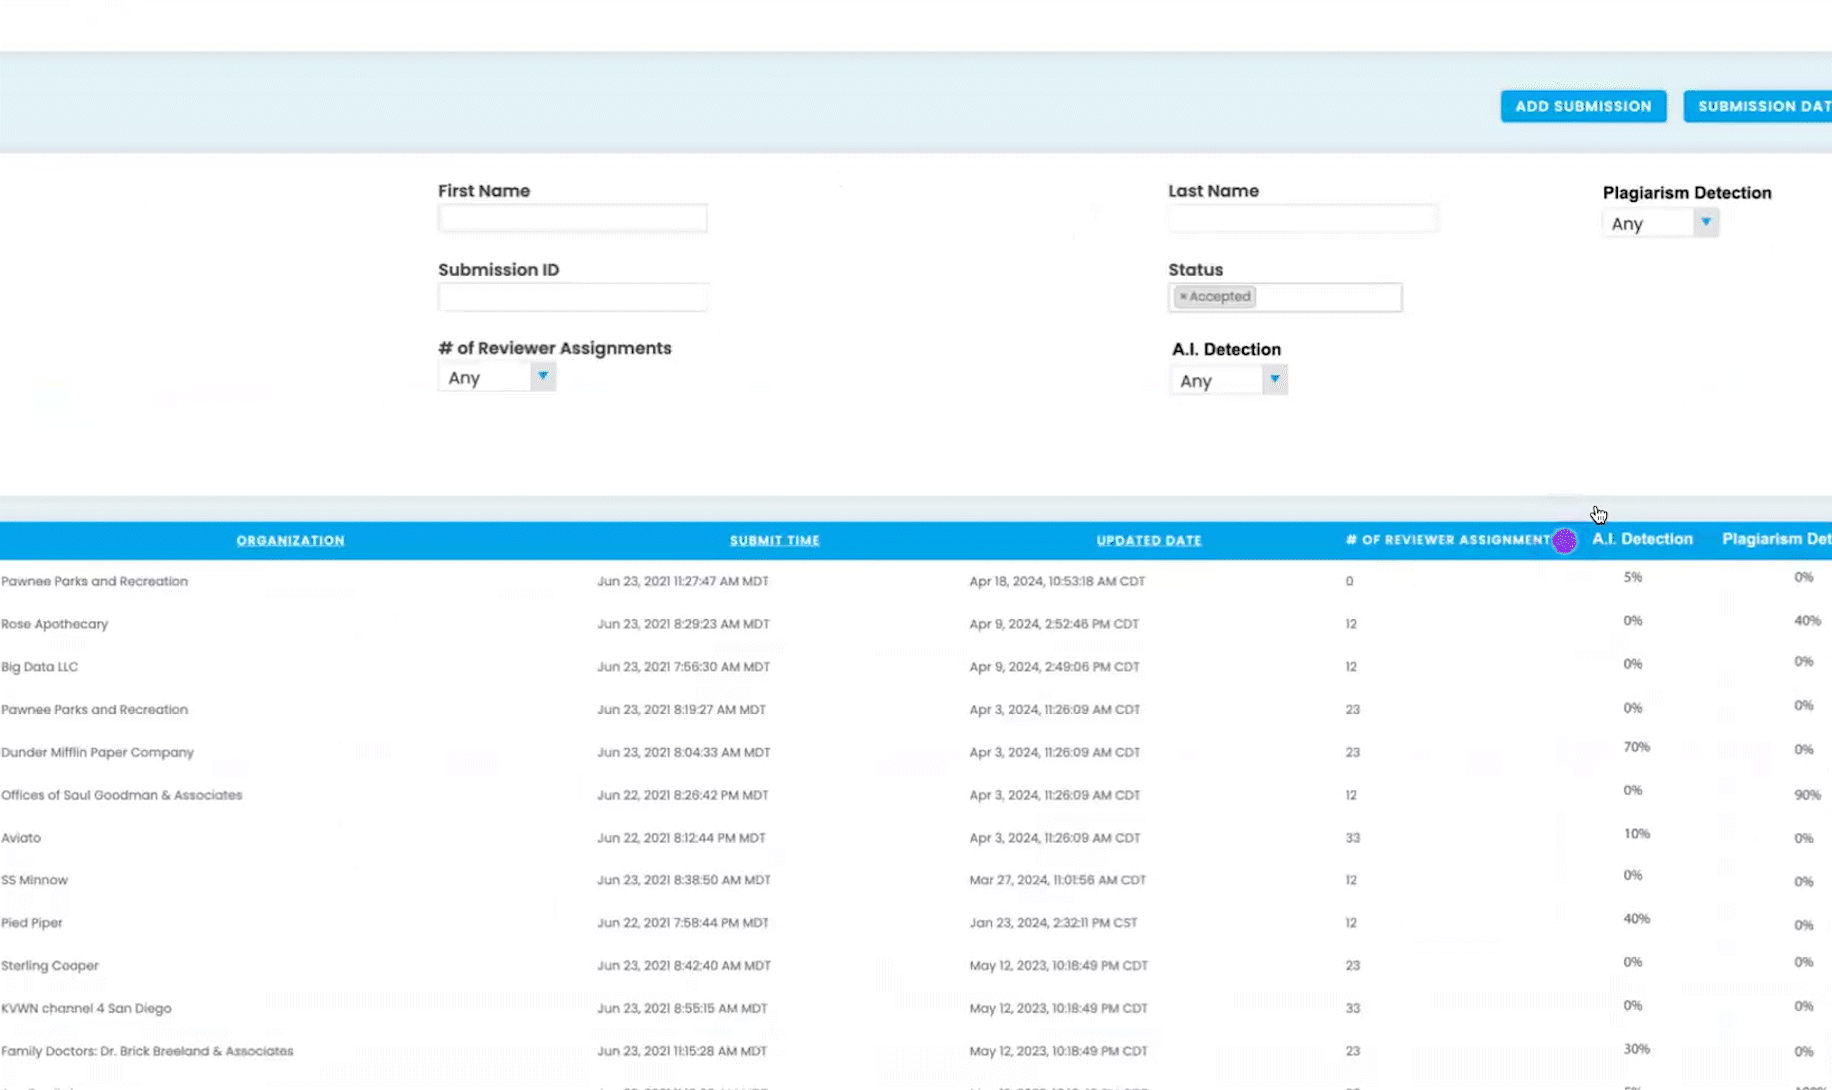Select the Sterling Cooper row
The image size is (1832, 1090).
[50, 966]
